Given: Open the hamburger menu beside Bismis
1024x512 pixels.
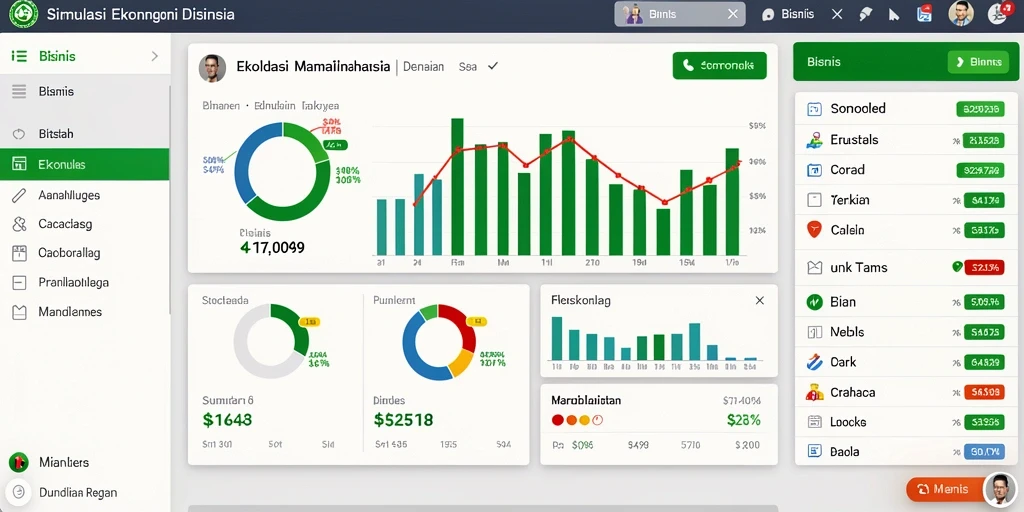Looking at the screenshot, I should click(x=19, y=91).
